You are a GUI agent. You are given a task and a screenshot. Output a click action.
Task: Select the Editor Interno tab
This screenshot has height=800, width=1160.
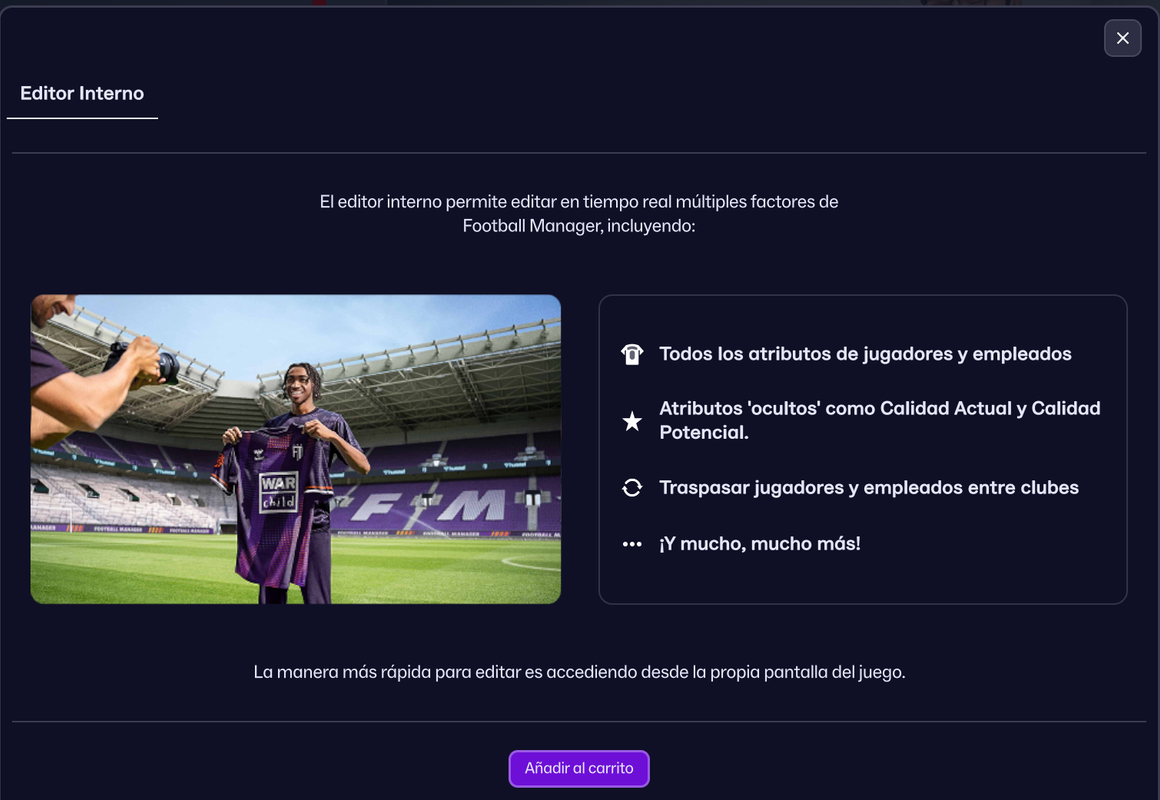tap(82, 93)
